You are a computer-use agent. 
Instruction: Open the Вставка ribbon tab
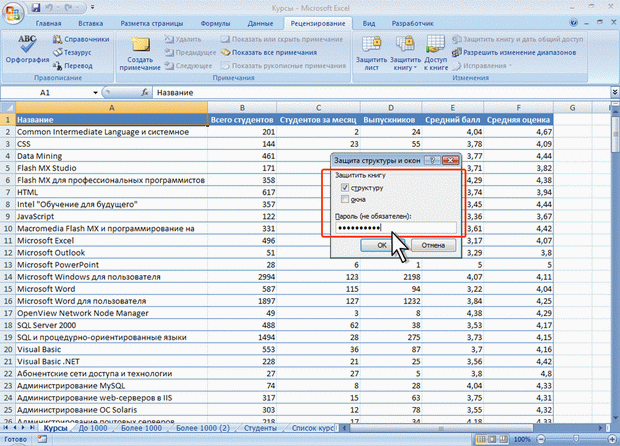(x=91, y=23)
